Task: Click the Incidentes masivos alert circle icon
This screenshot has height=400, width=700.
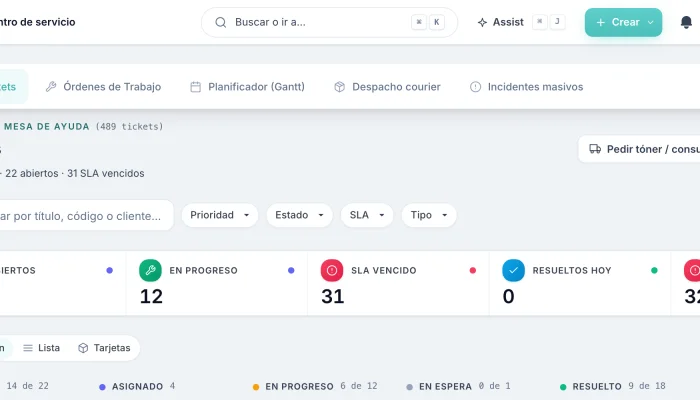Action: 475,87
